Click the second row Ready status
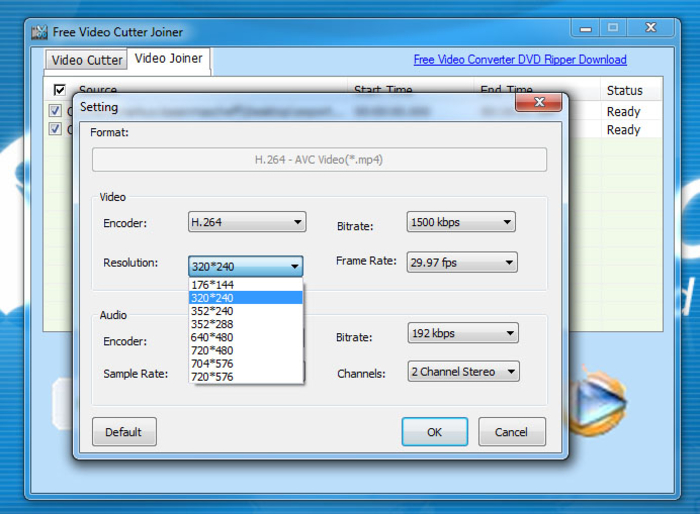 (x=623, y=130)
